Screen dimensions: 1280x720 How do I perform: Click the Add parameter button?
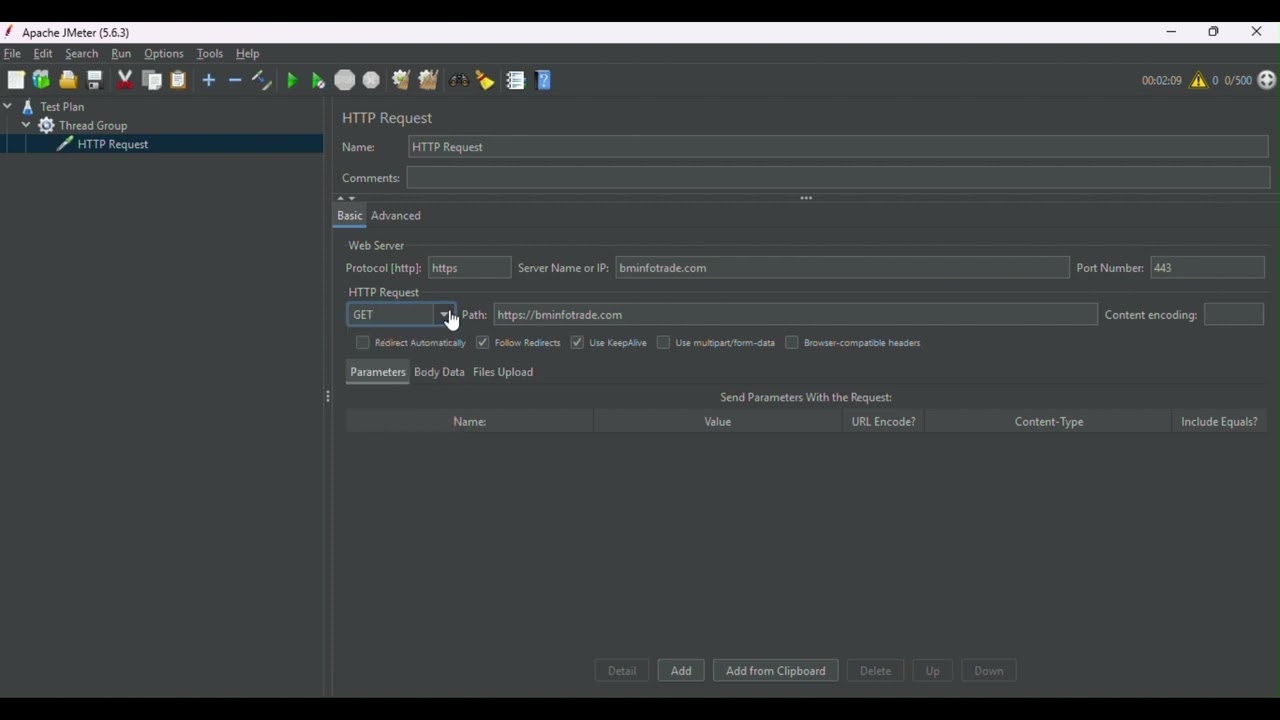pyautogui.click(x=681, y=671)
